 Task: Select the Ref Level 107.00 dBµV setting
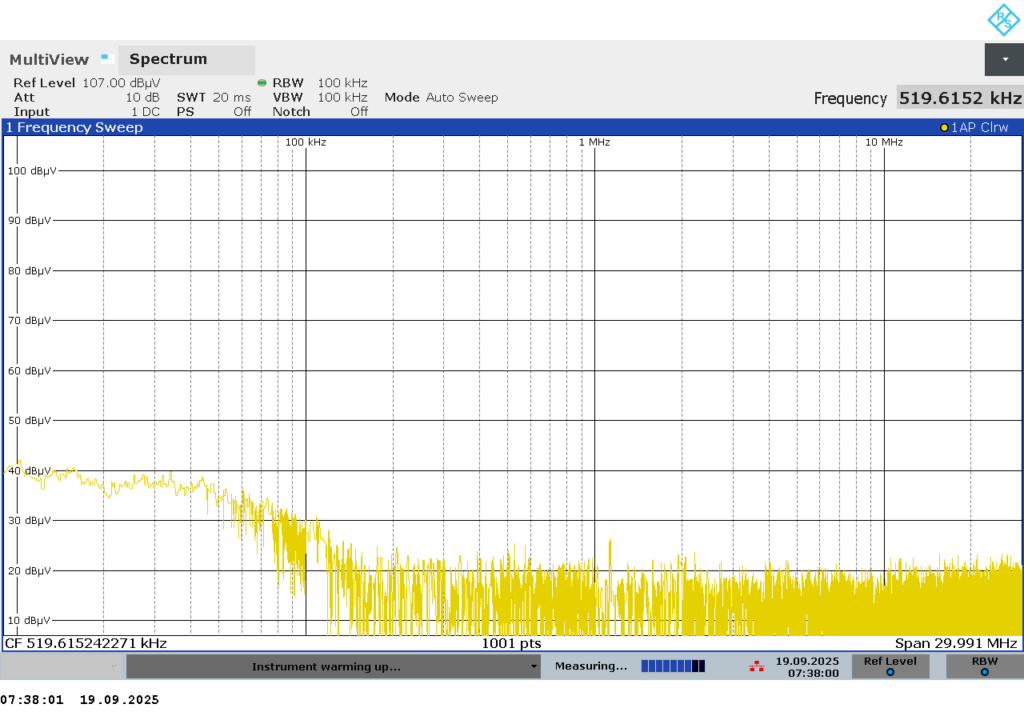coord(86,83)
